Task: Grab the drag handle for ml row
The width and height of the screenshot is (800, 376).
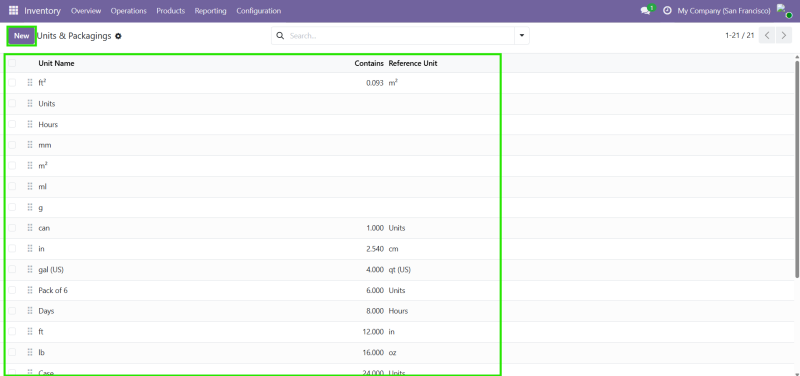Action: pyautogui.click(x=30, y=187)
